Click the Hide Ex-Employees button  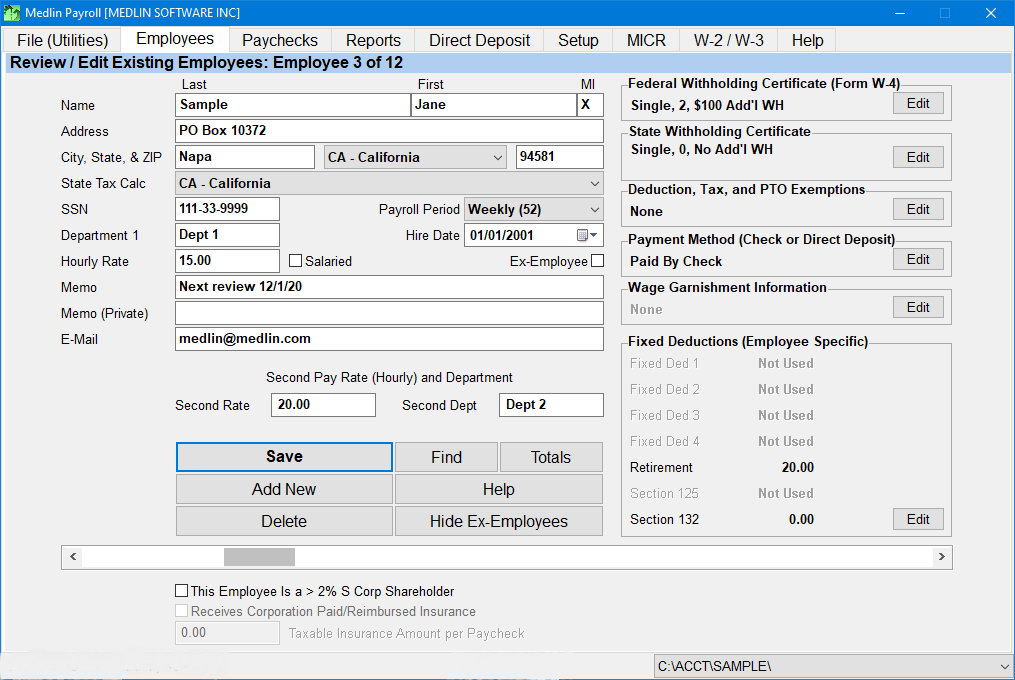(498, 520)
